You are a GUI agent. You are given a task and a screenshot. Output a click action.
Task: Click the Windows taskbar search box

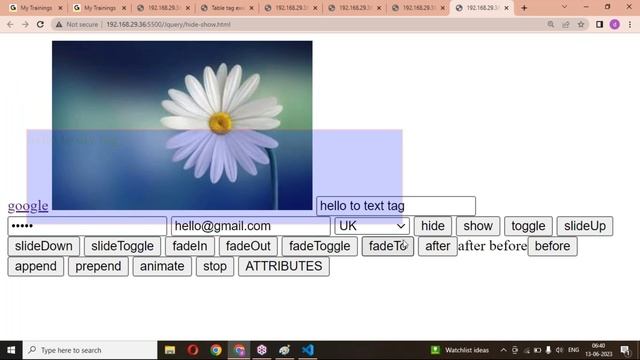pyautogui.click(x=90, y=350)
